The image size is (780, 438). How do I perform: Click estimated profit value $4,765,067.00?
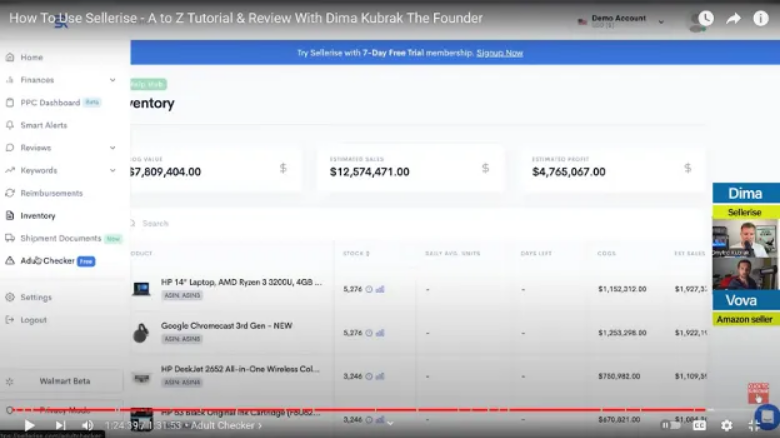[x=569, y=172]
